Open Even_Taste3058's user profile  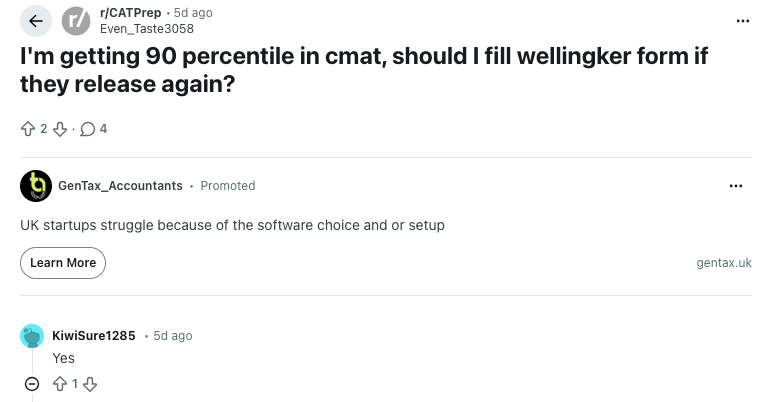click(147, 28)
